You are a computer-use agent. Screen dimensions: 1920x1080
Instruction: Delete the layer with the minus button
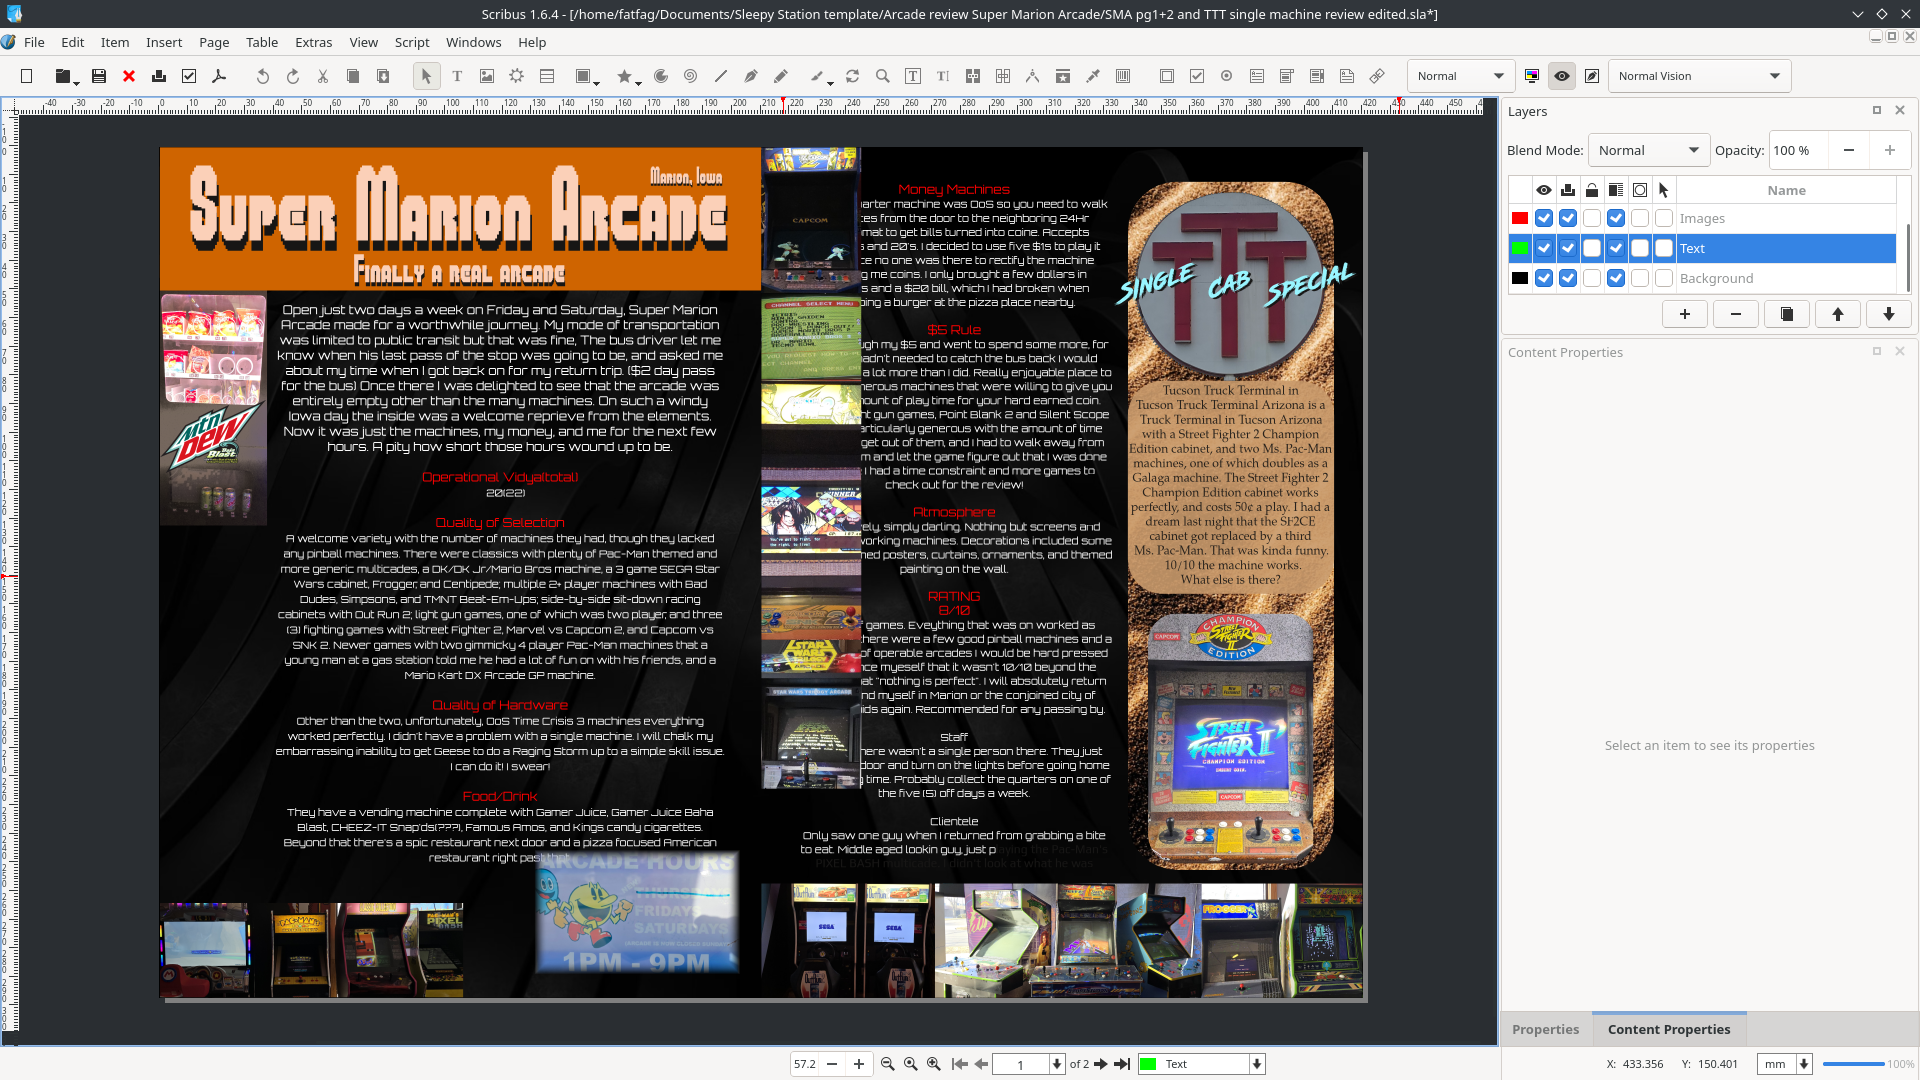[1736, 314]
